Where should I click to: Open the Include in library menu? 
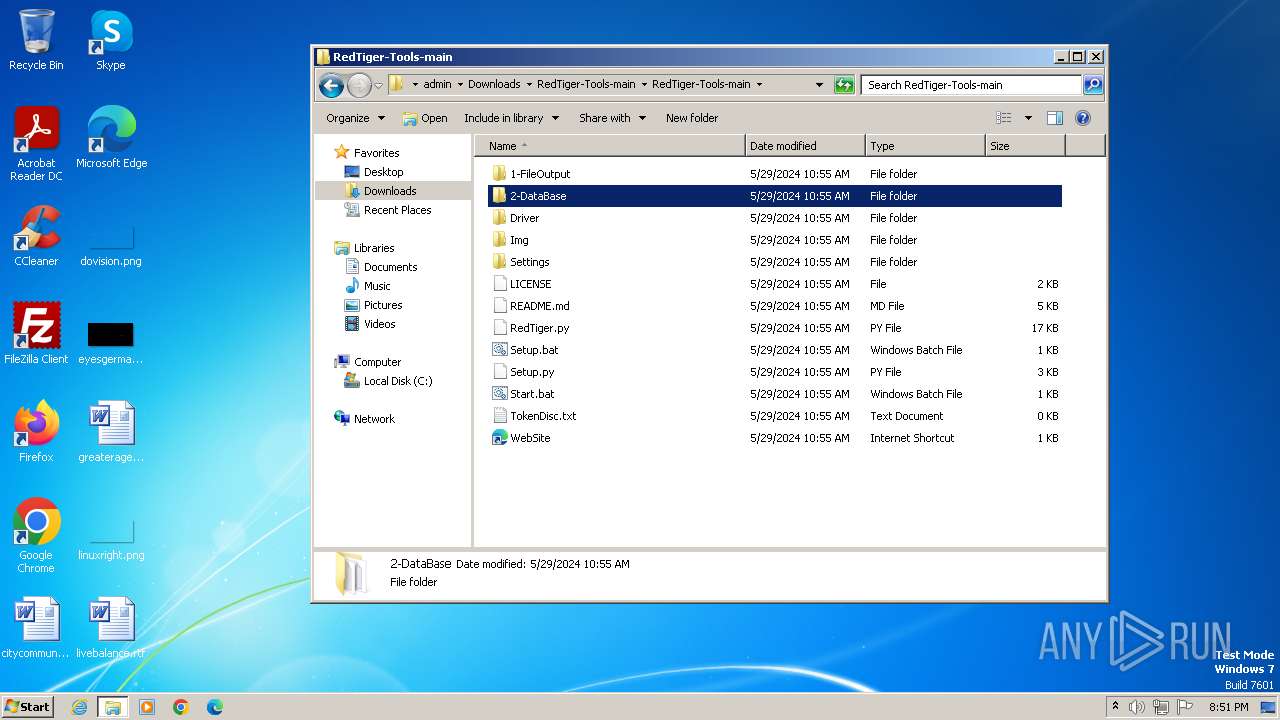click(510, 118)
